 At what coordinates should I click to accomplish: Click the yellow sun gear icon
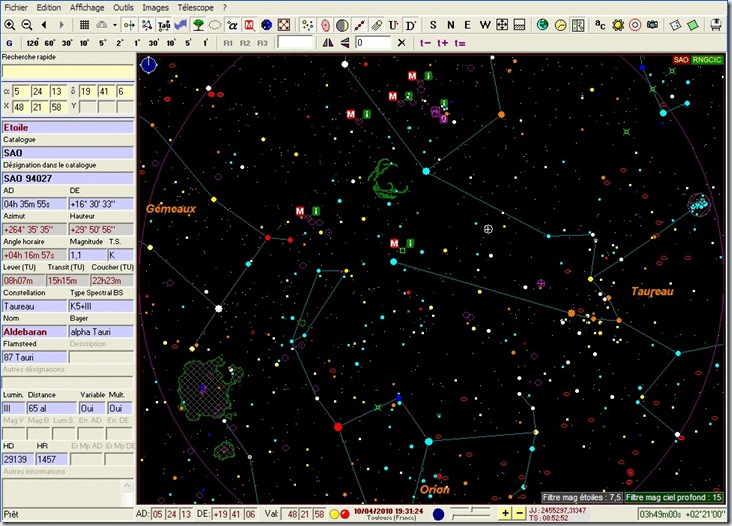pyautogui.click(x=618, y=25)
